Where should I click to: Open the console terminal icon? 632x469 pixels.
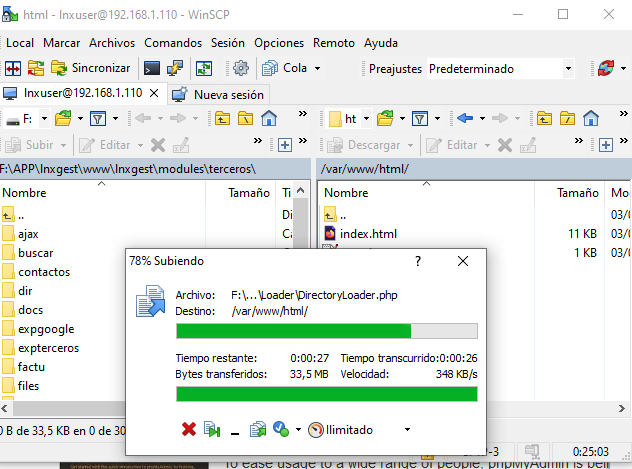tap(152, 68)
